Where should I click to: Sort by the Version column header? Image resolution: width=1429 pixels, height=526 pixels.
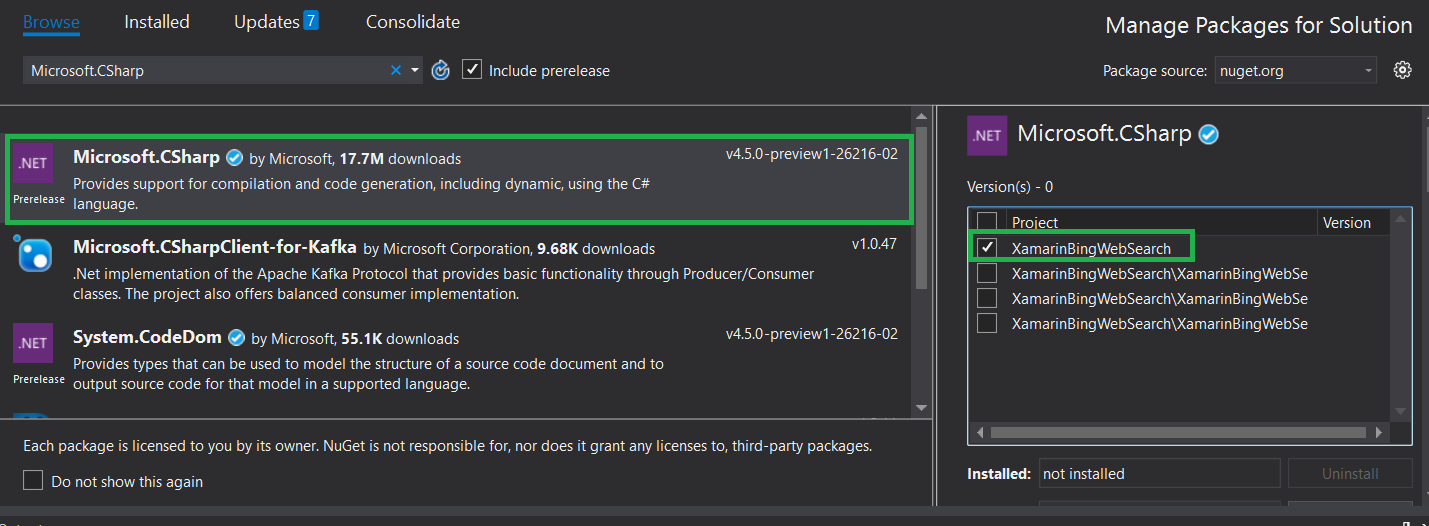pyautogui.click(x=1347, y=222)
